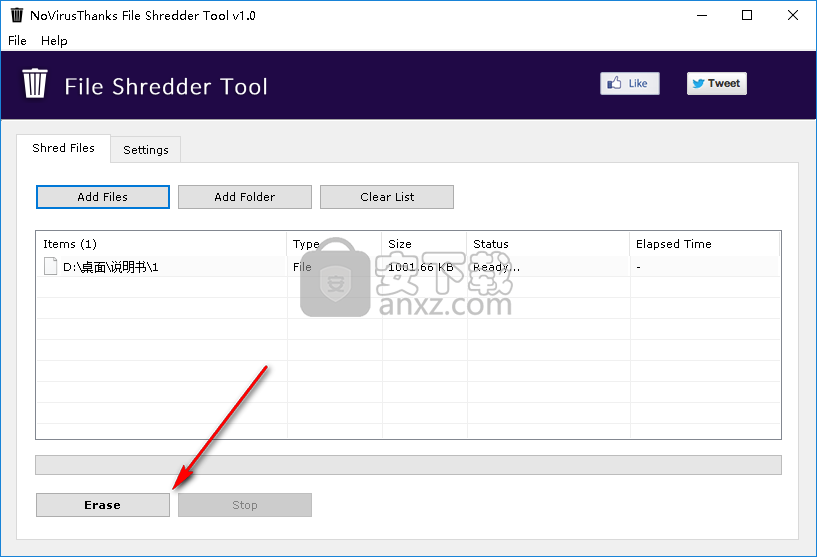The image size is (817, 557).
Task: Click the Ready... status cell
Action: pos(496,267)
